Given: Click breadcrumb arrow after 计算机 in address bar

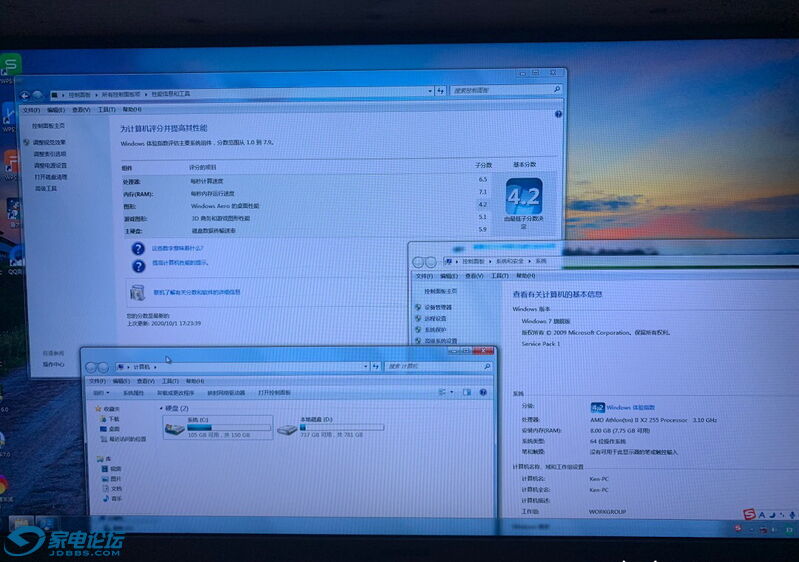Looking at the screenshot, I should coord(155,367).
